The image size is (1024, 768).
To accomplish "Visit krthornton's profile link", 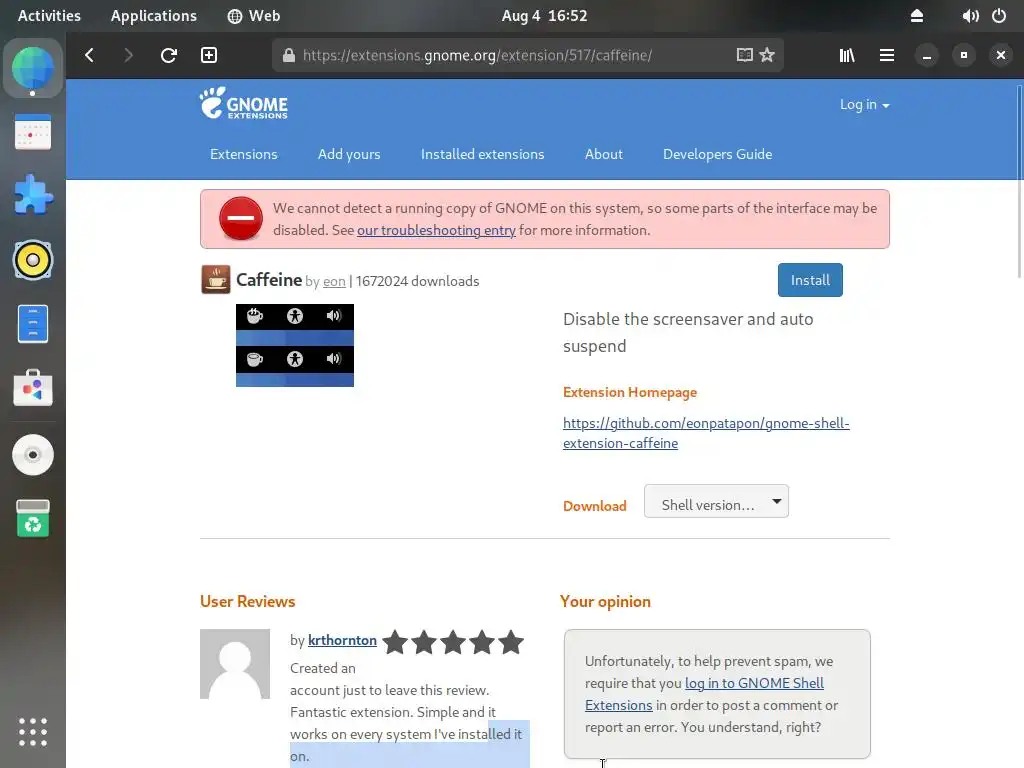I will click(342, 640).
